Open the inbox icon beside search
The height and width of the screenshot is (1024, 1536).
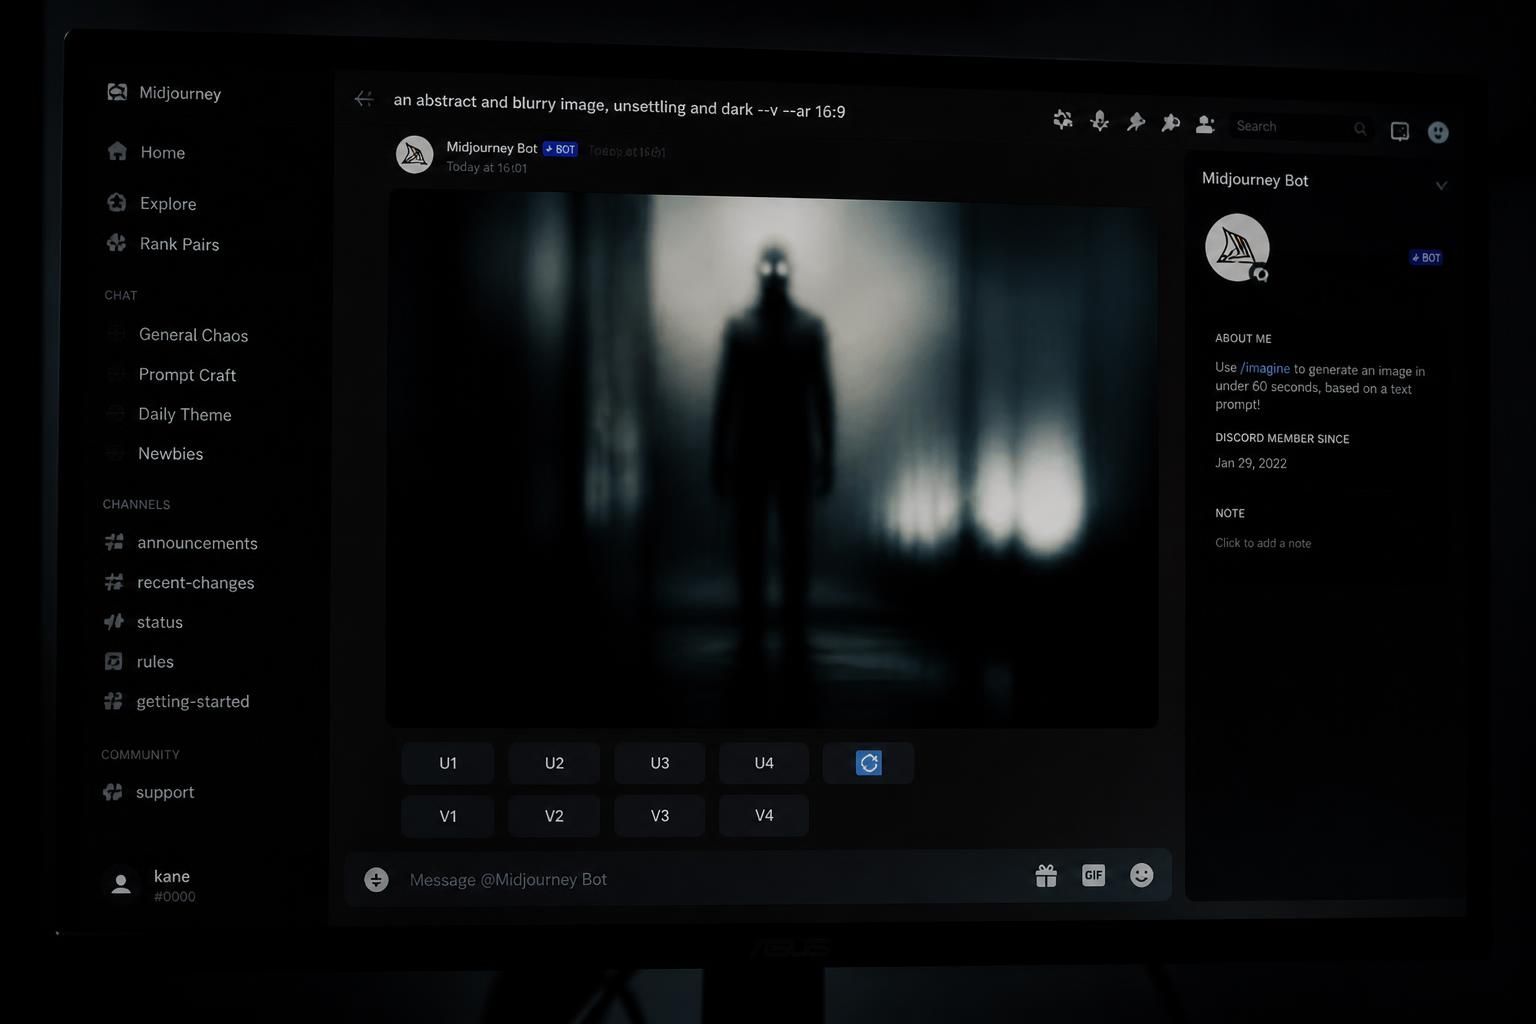(1400, 131)
